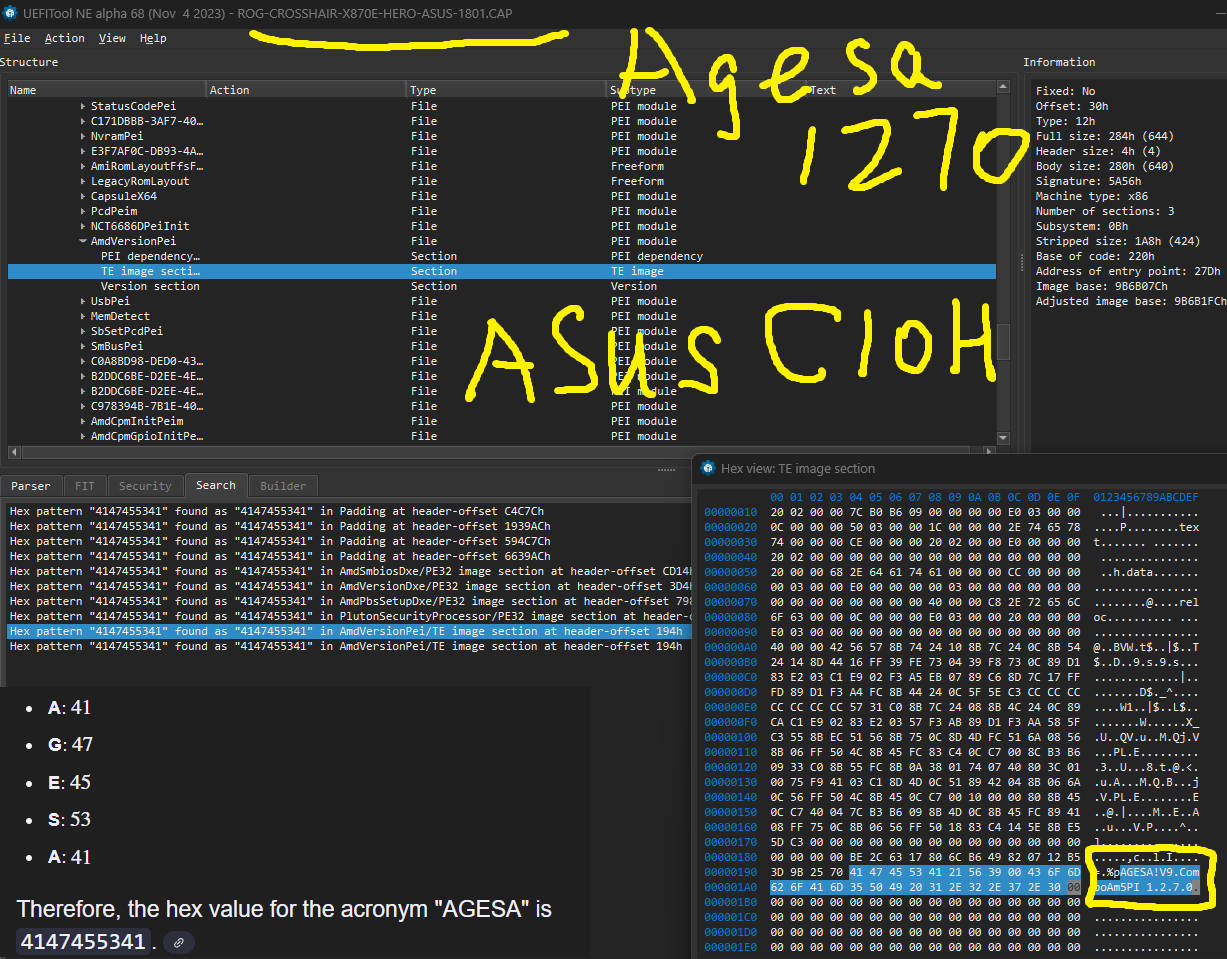Open the Help menu
1227x959 pixels.
153,38
